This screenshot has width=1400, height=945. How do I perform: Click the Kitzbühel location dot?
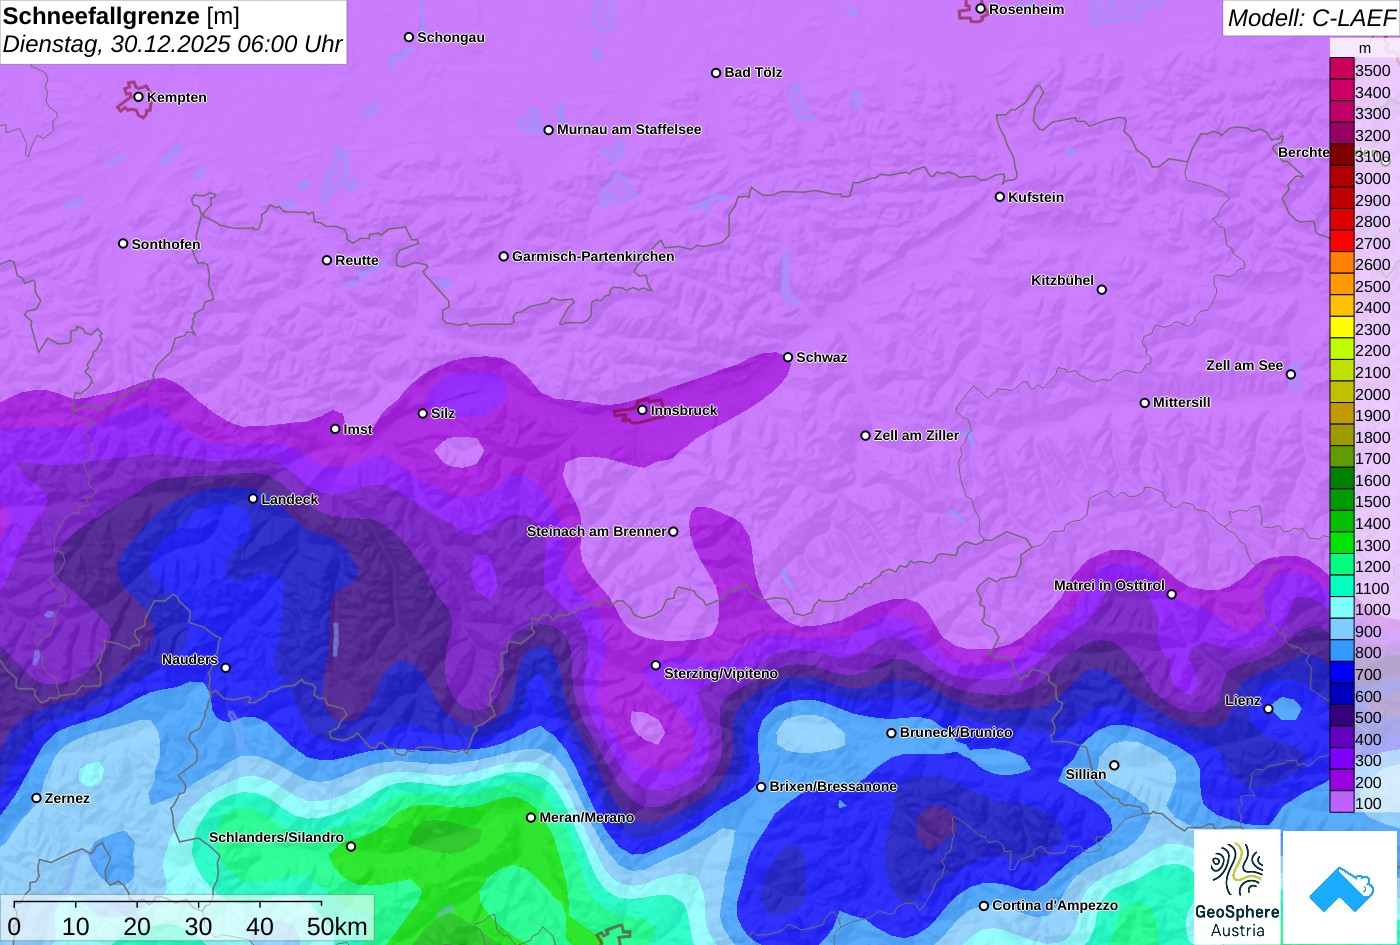tap(1102, 290)
